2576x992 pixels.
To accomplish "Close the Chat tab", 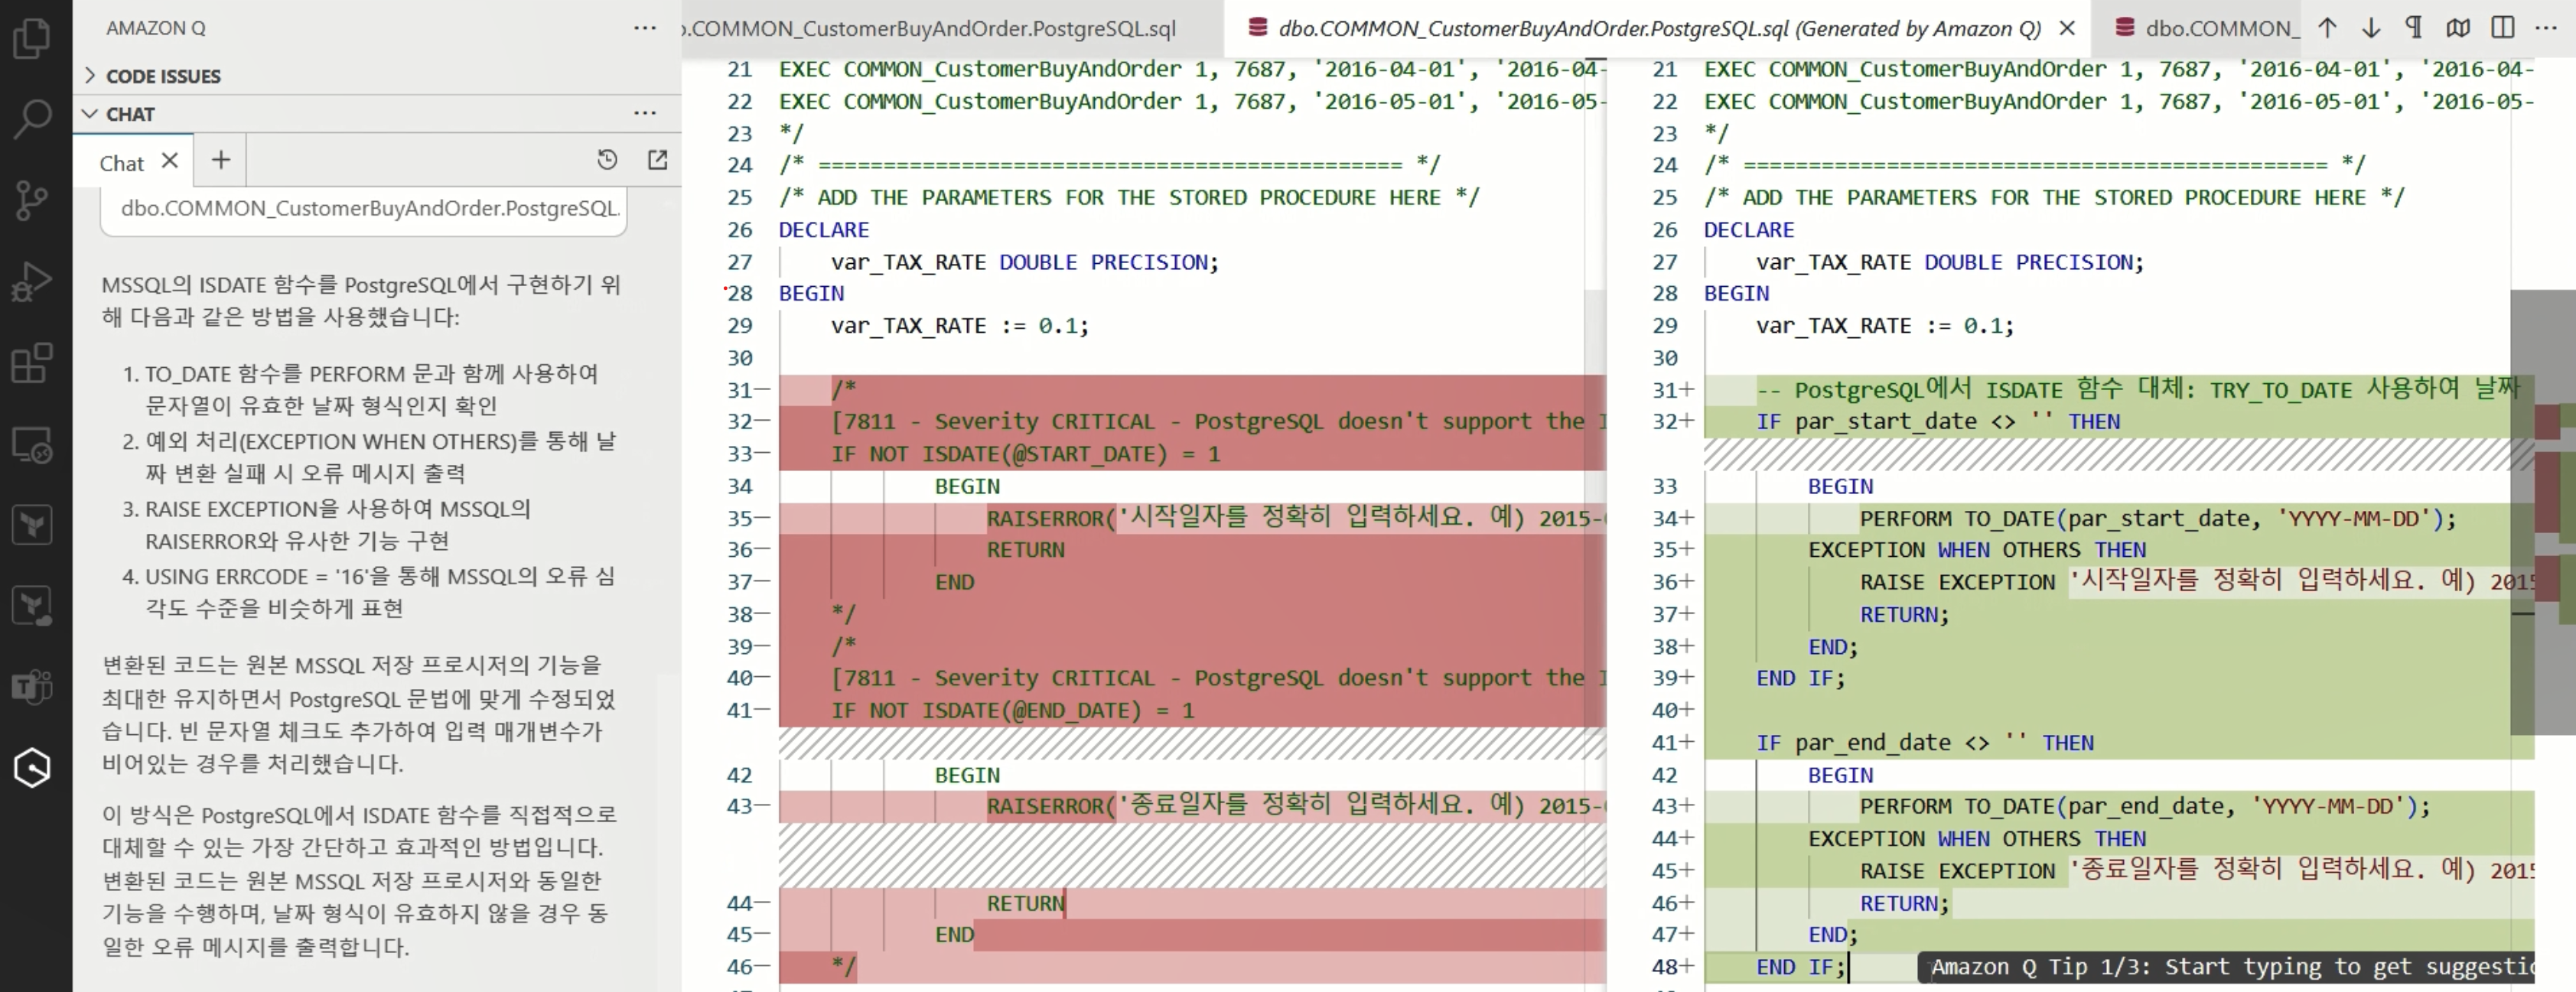I will click(170, 160).
